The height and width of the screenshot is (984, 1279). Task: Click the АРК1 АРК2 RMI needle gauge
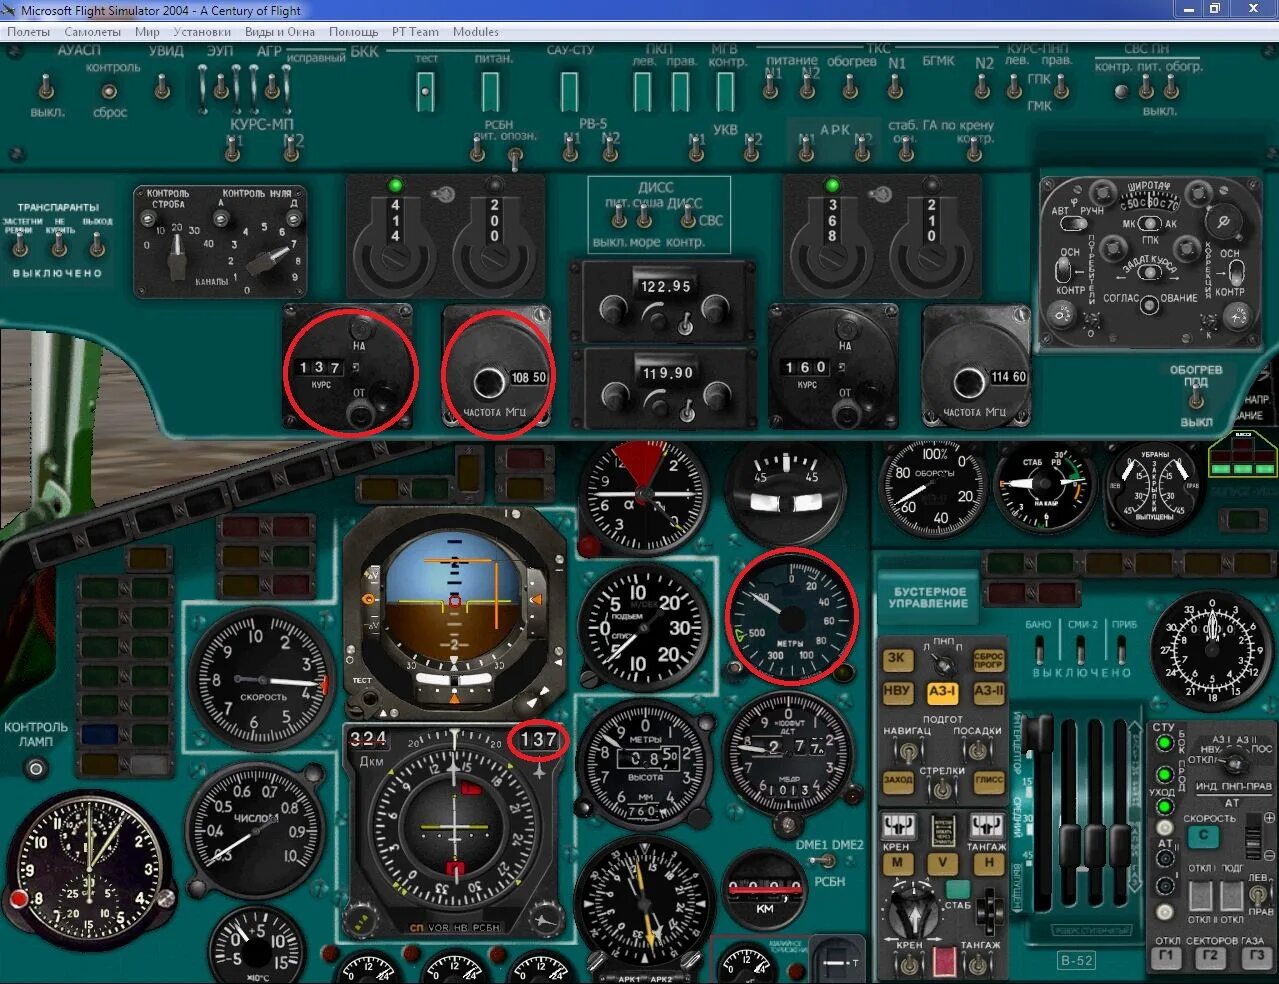644,906
